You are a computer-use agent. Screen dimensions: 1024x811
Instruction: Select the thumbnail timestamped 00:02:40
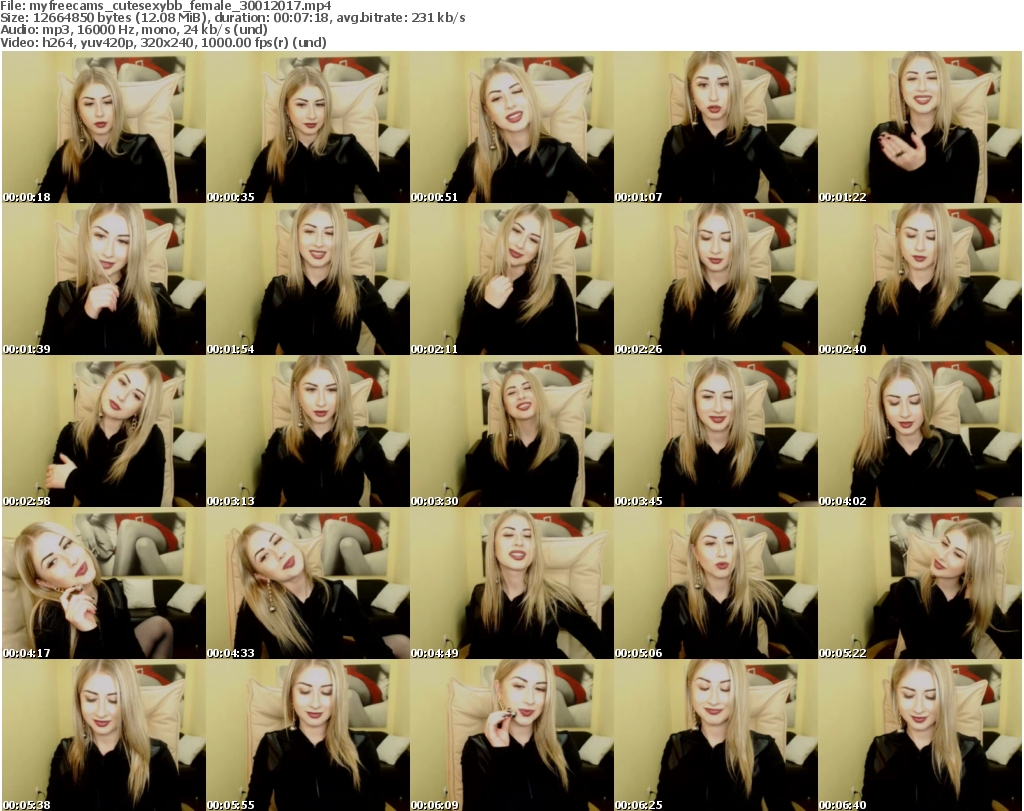(x=920, y=279)
